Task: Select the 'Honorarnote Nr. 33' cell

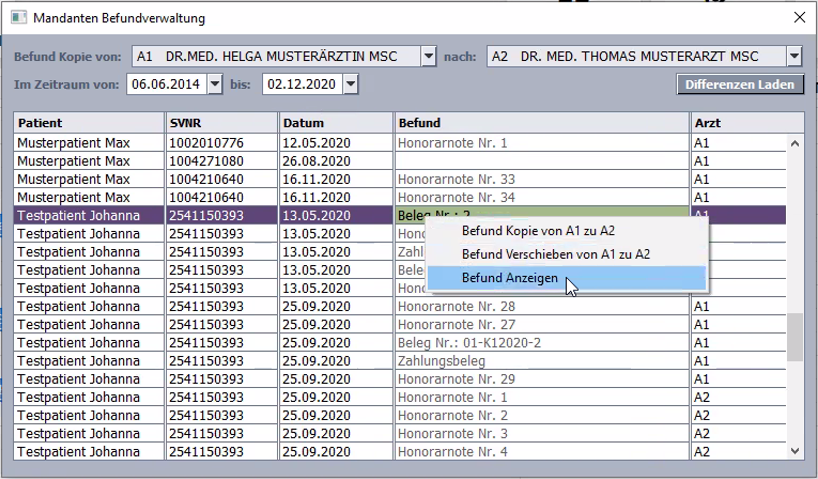Action: click(542, 179)
